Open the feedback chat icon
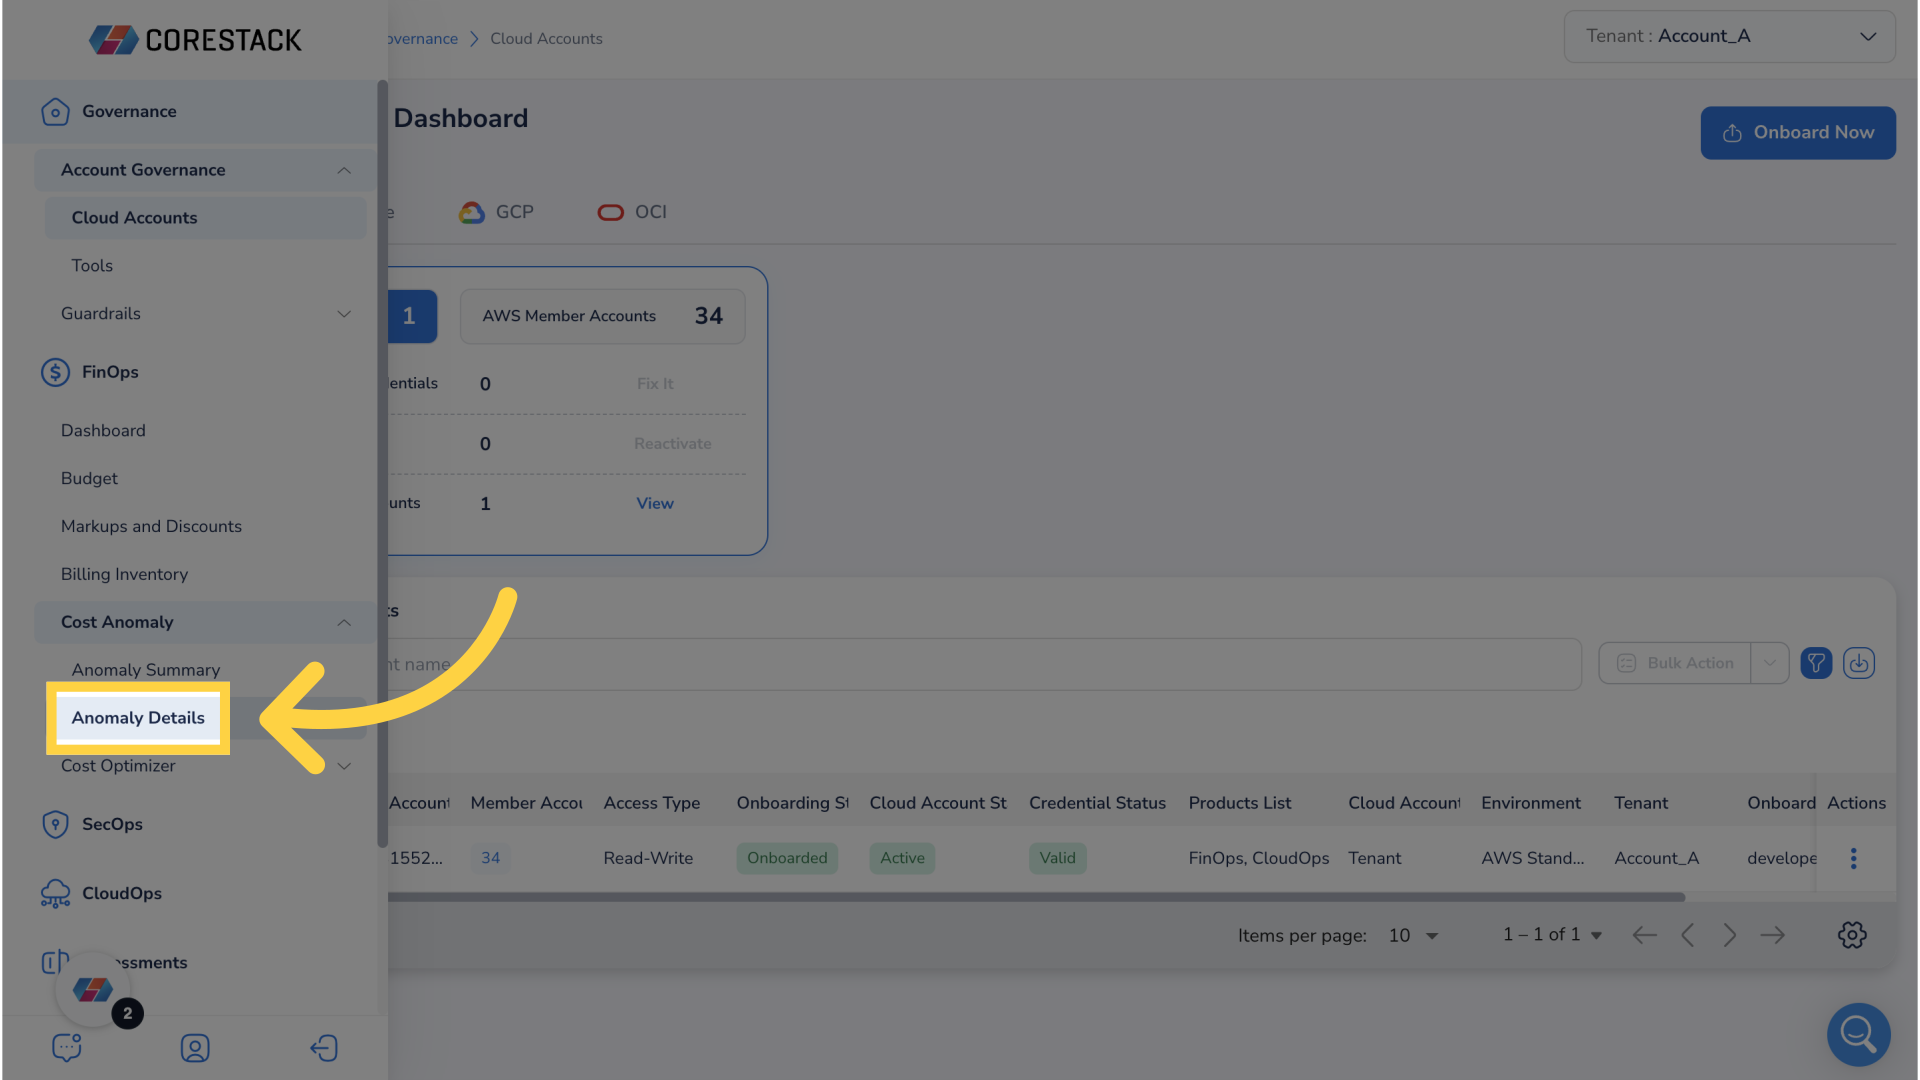 (67, 1047)
